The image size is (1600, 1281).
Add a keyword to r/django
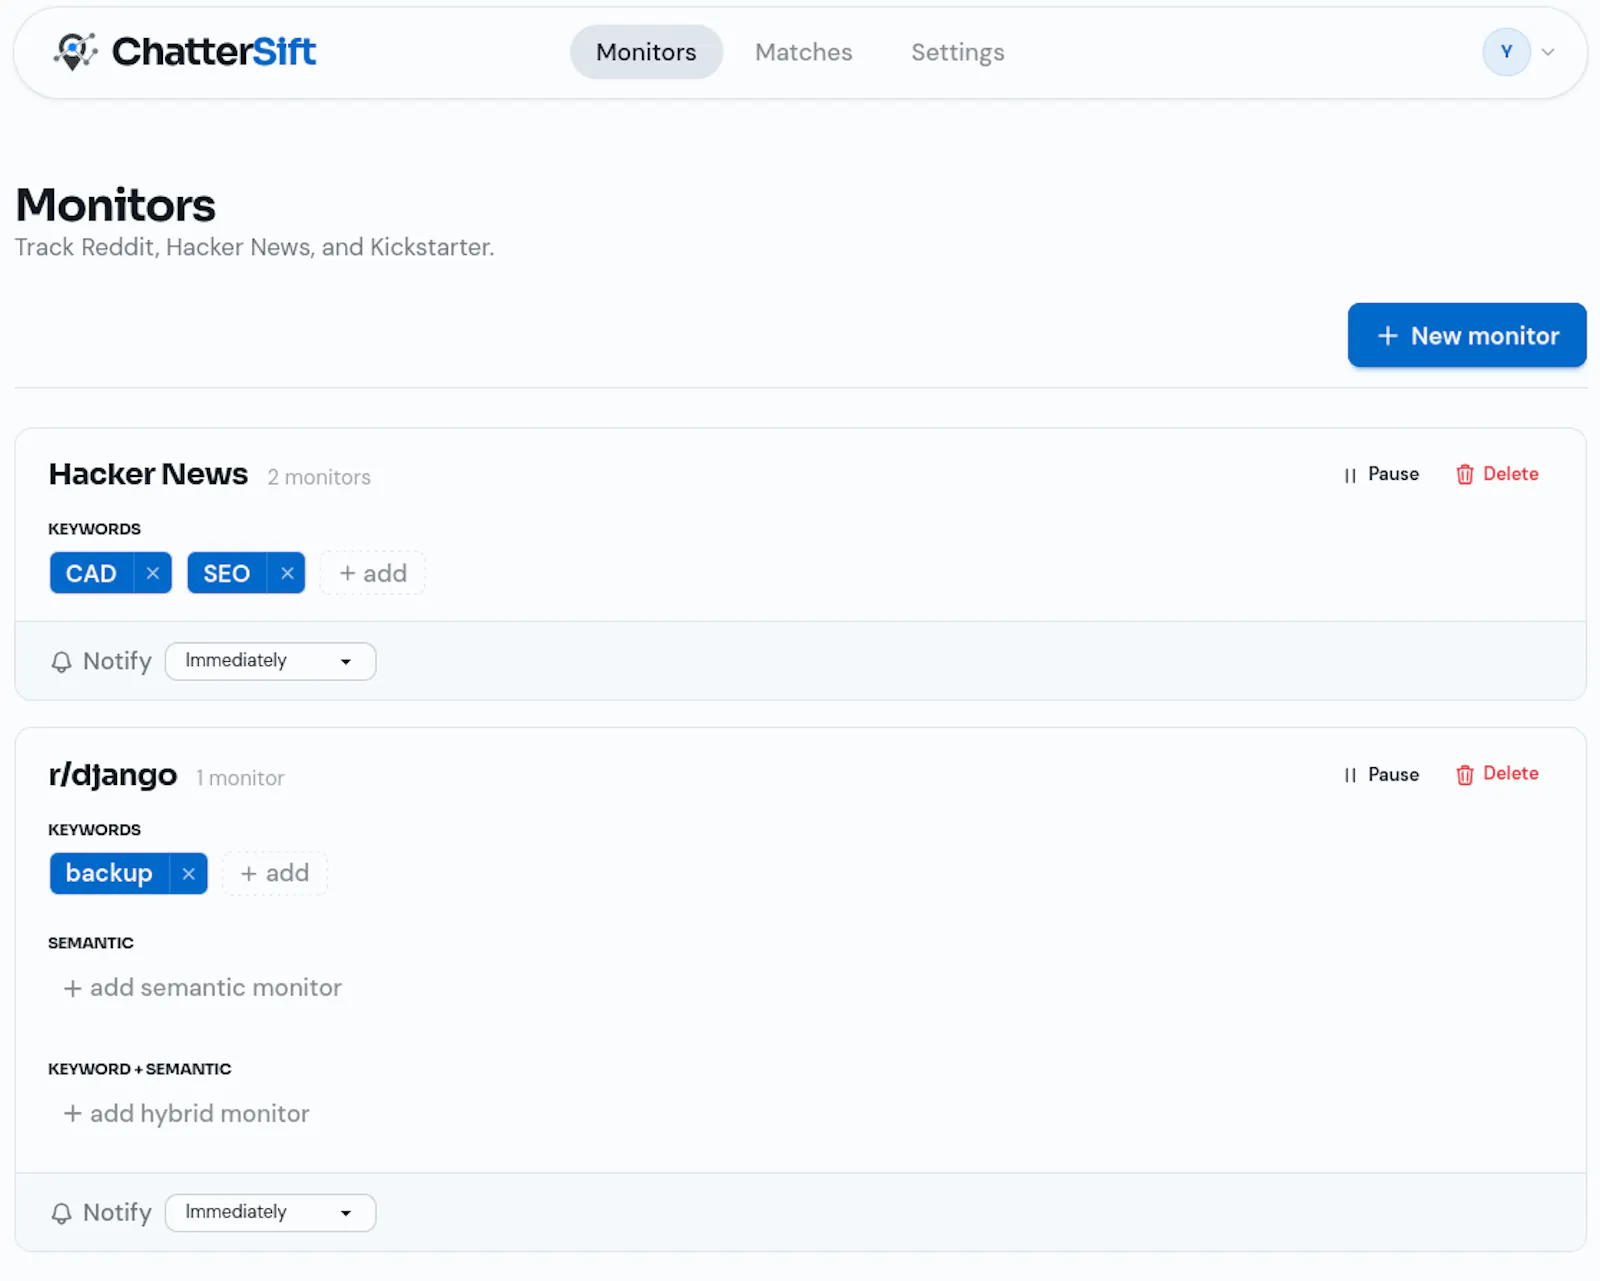coord(275,873)
